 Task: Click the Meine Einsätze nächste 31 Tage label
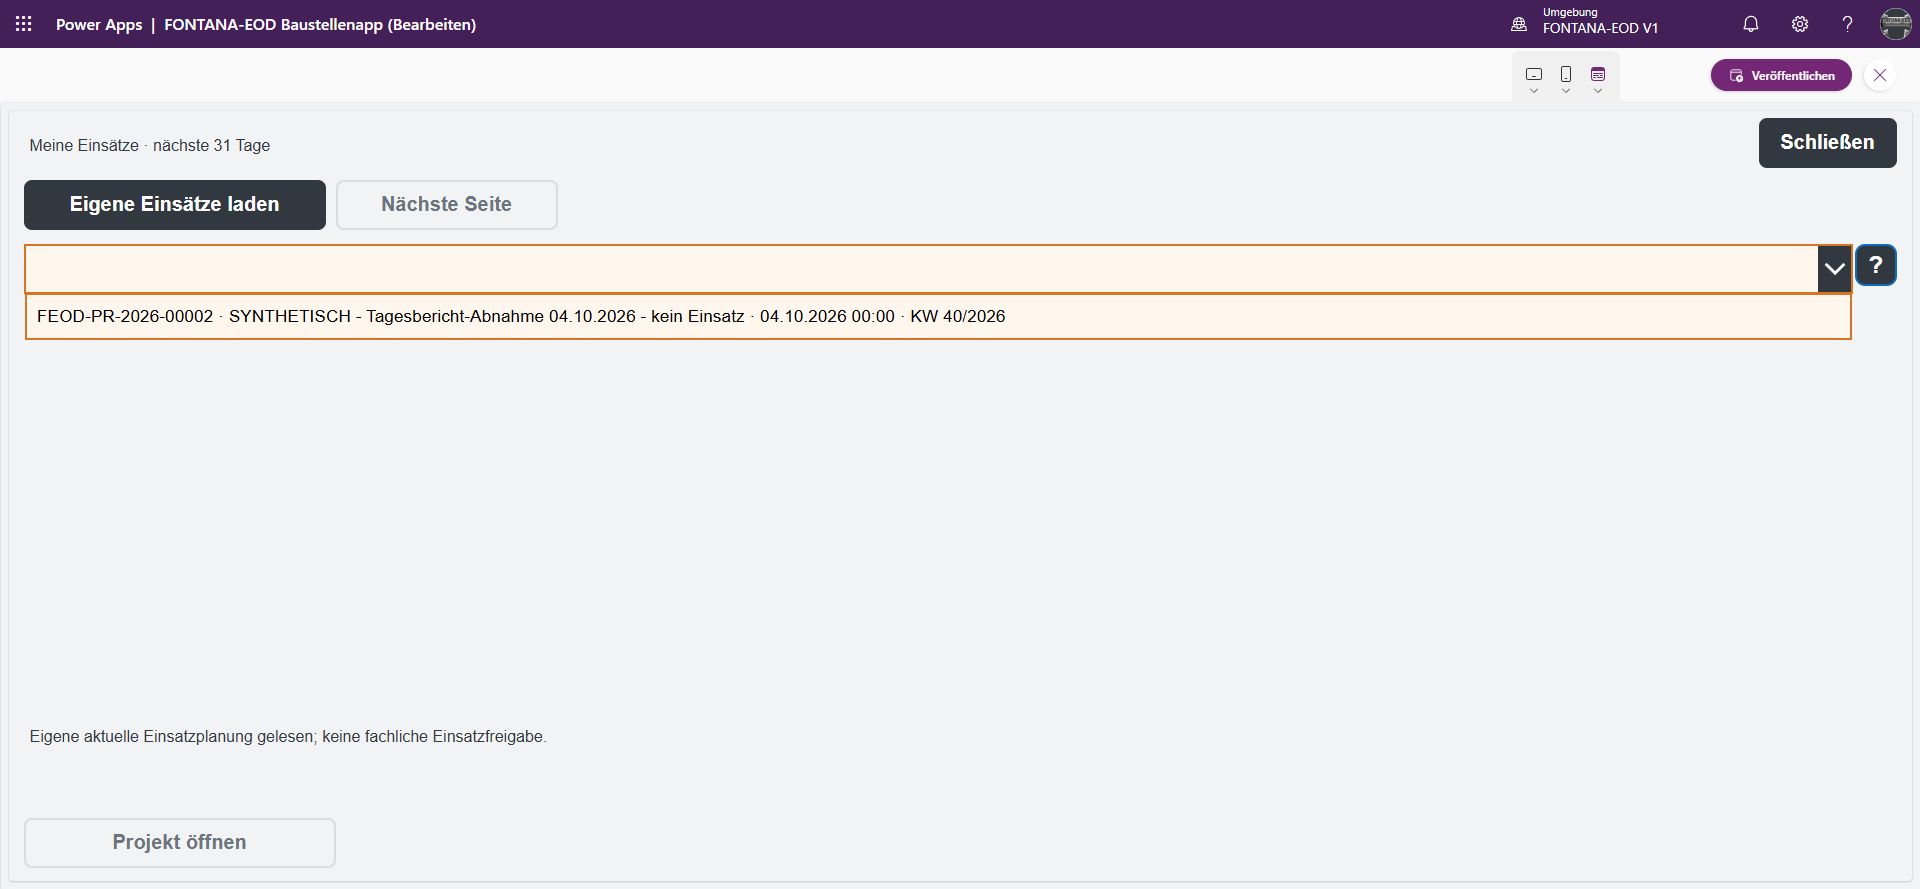[150, 146]
